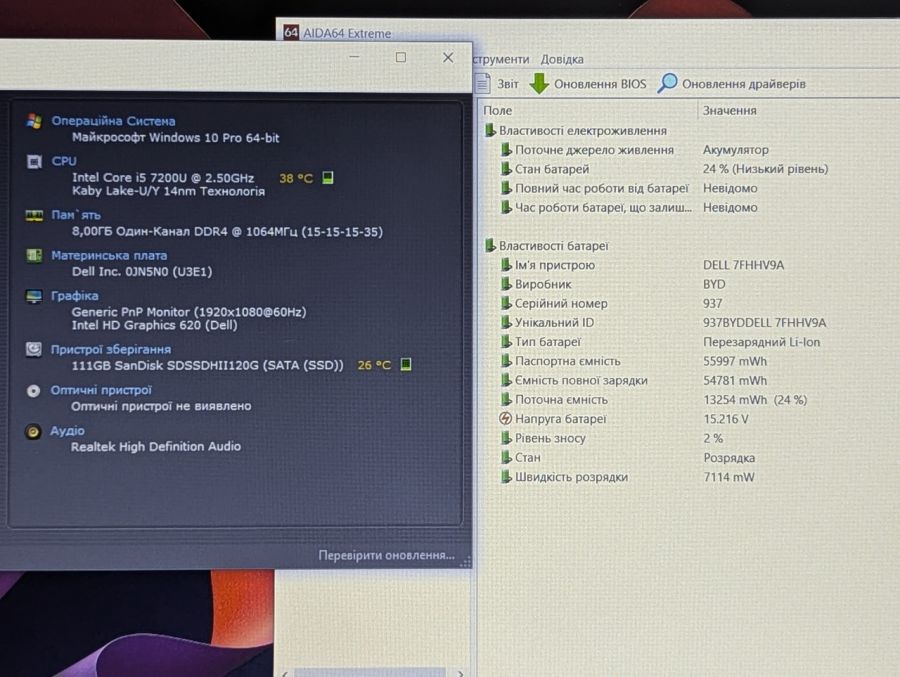Click the Паспортна ємність row icon
Viewport: 900px width, 677px height.
coord(506,361)
